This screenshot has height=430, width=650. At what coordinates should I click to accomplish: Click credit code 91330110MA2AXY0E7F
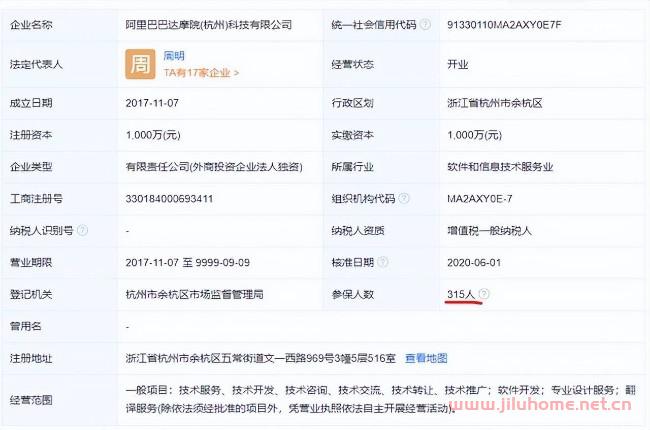503,24
